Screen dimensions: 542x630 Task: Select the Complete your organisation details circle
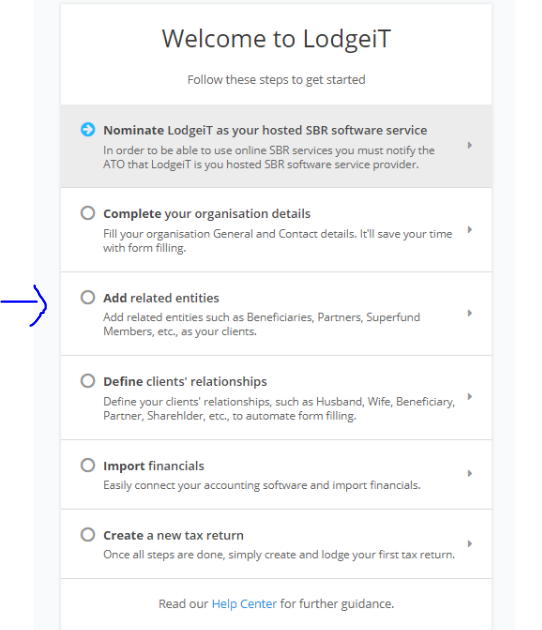click(x=88, y=213)
